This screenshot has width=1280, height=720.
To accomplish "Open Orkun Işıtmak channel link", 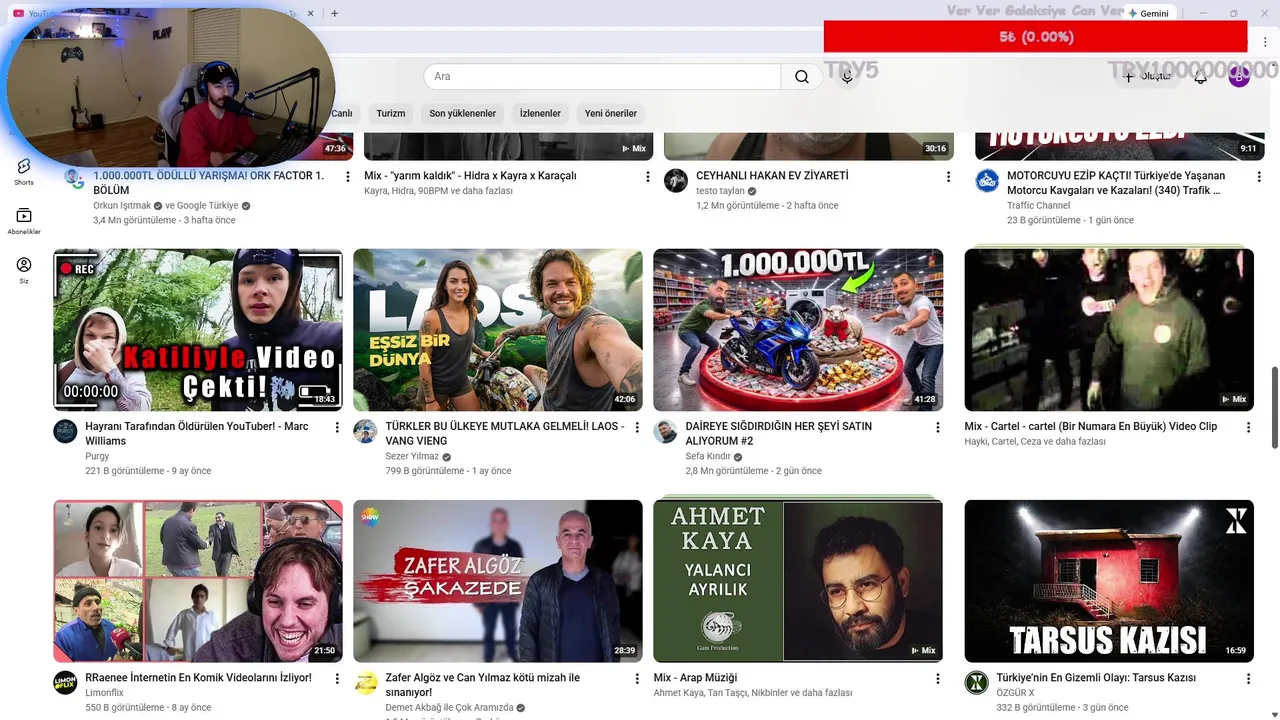I will click(122, 205).
